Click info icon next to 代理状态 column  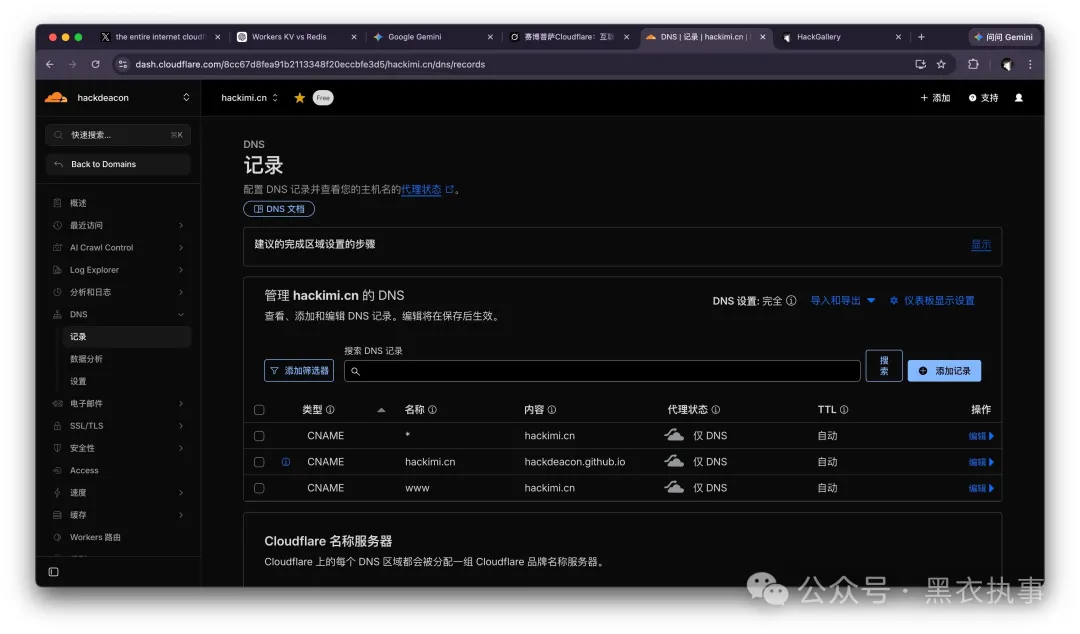tap(716, 410)
